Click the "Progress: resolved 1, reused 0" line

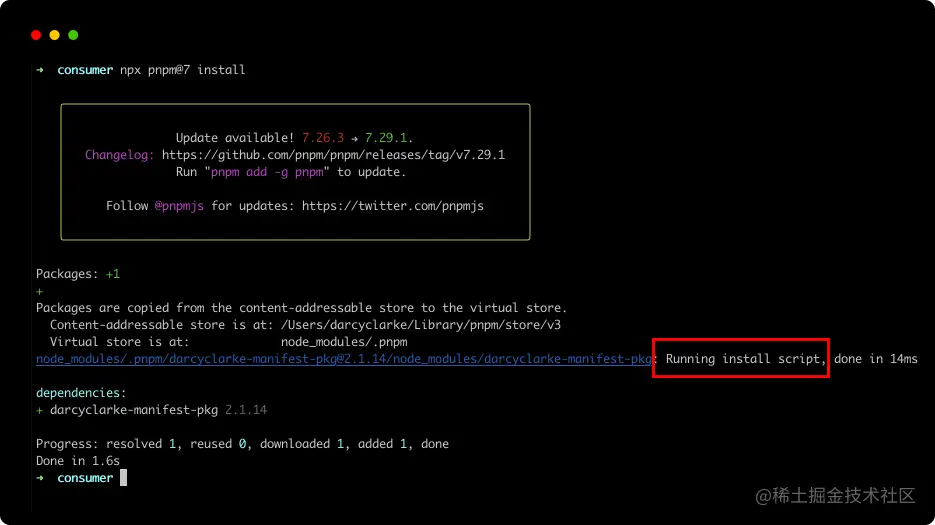click(x=242, y=444)
